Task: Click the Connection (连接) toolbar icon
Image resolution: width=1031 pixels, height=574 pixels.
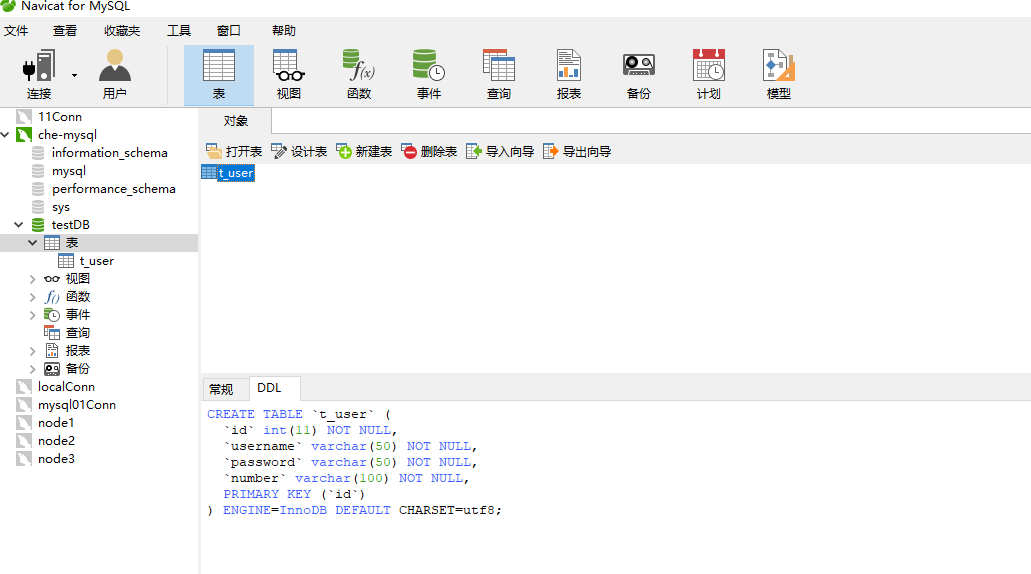Action: [39, 74]
